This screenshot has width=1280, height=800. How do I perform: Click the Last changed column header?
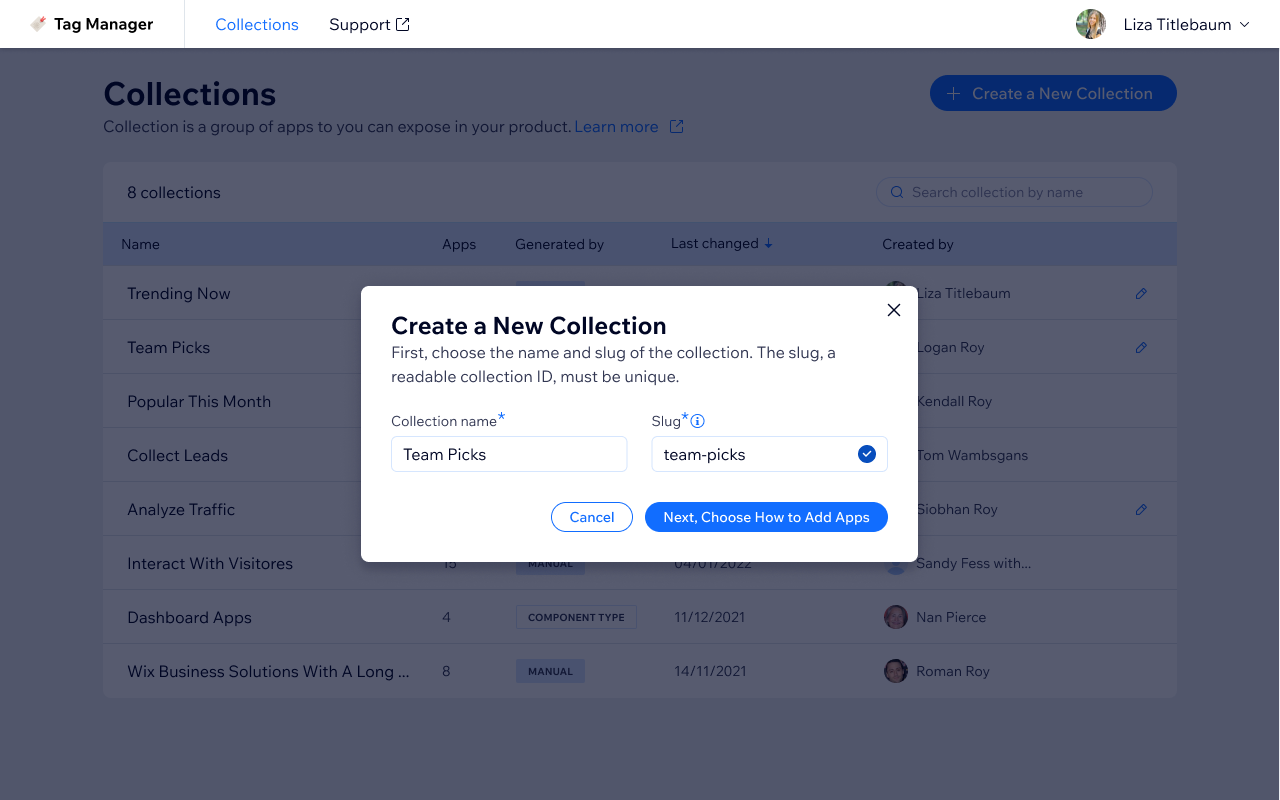[x=714, y=243]
